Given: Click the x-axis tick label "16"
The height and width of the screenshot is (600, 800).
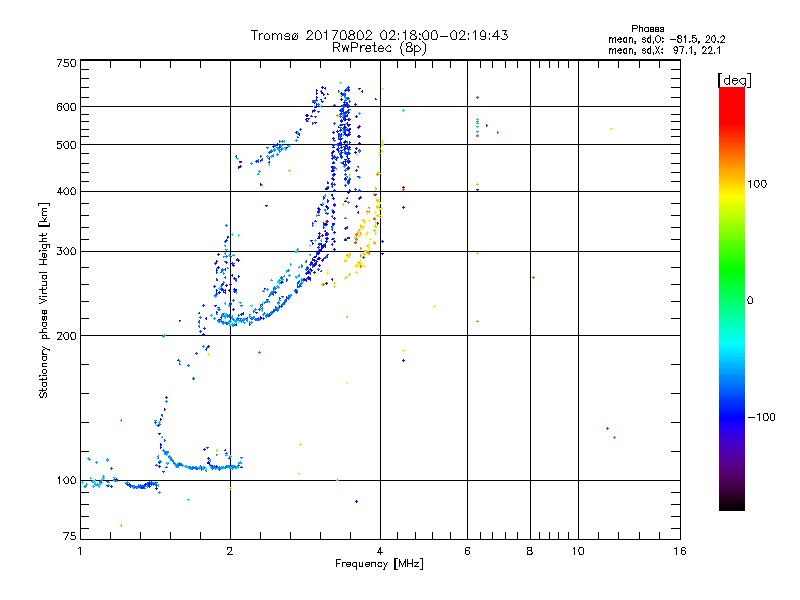Looking at the screenshot, I should [680, 551].
